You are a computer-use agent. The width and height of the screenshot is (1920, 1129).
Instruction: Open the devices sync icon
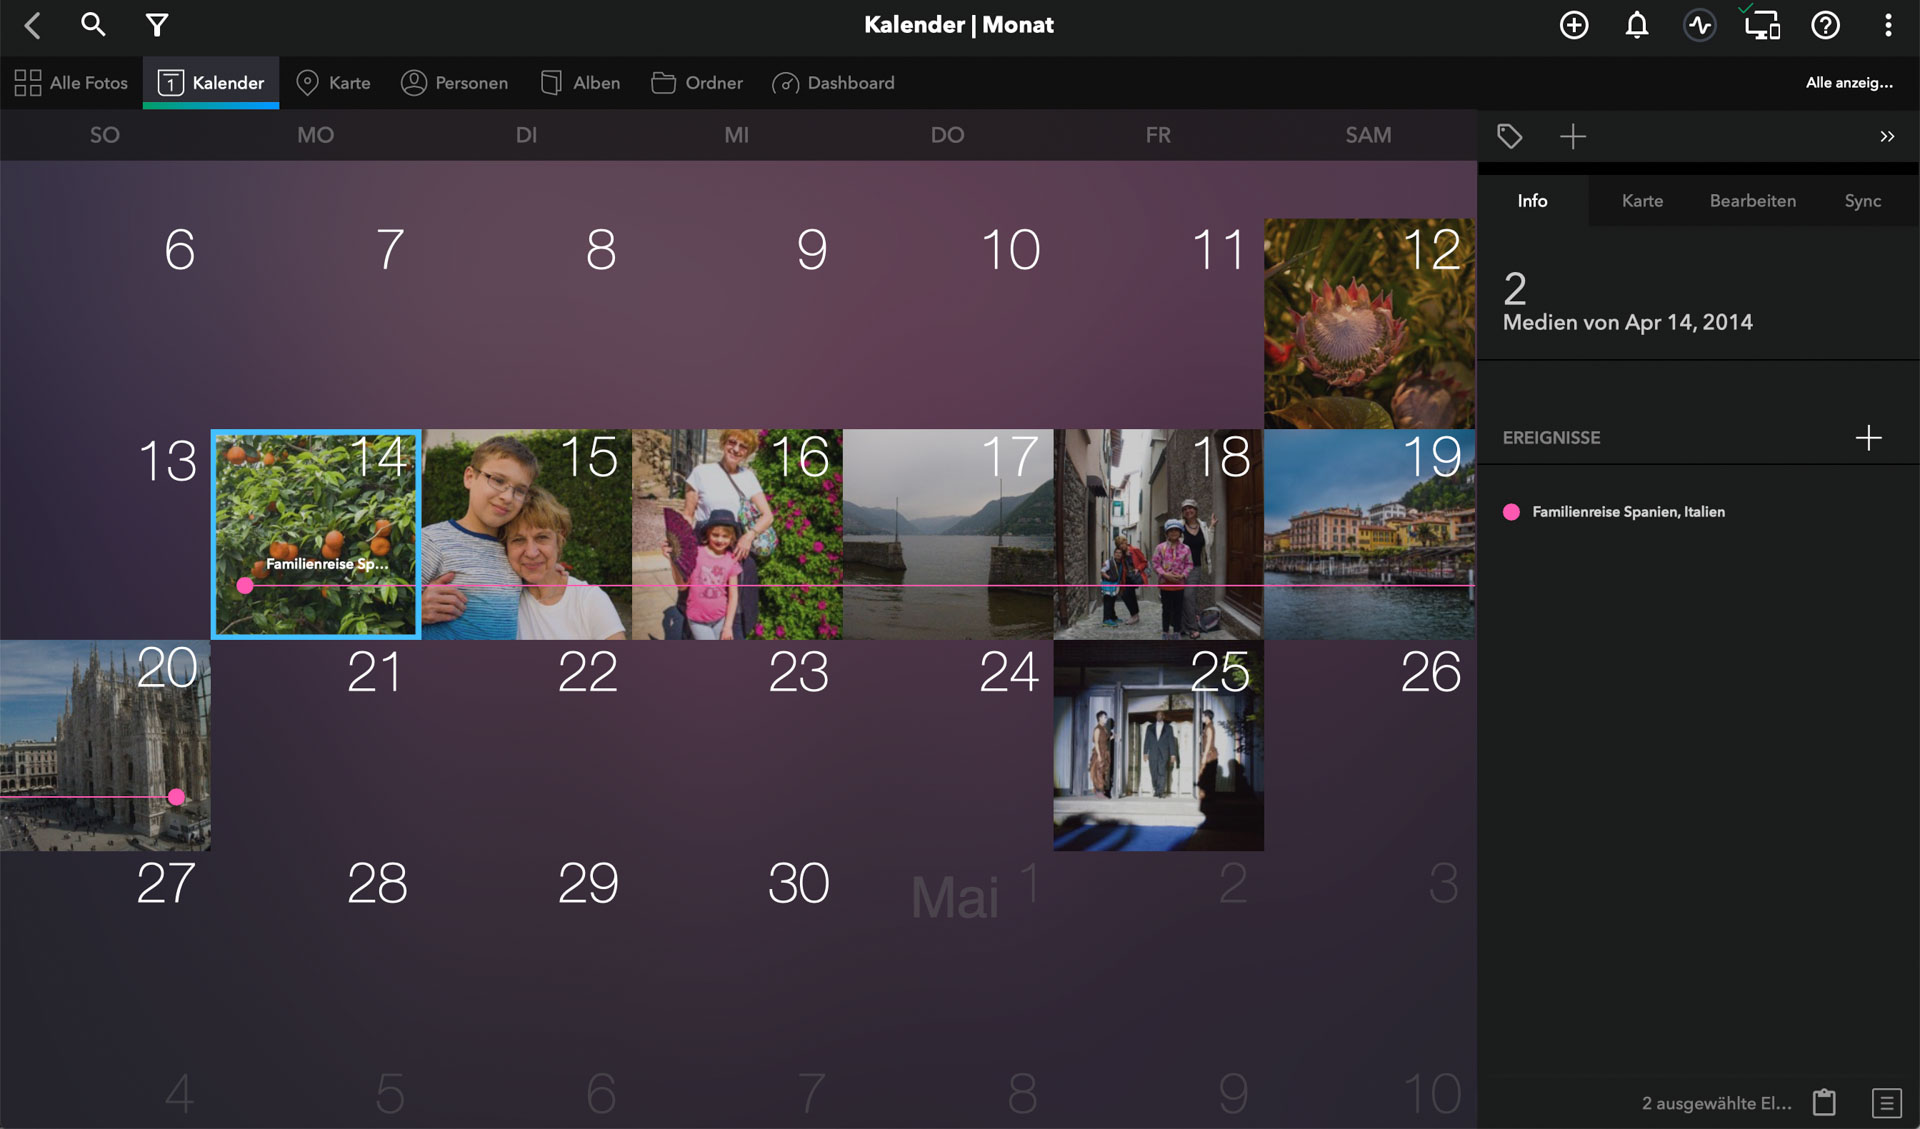(x=1762, y=24)
